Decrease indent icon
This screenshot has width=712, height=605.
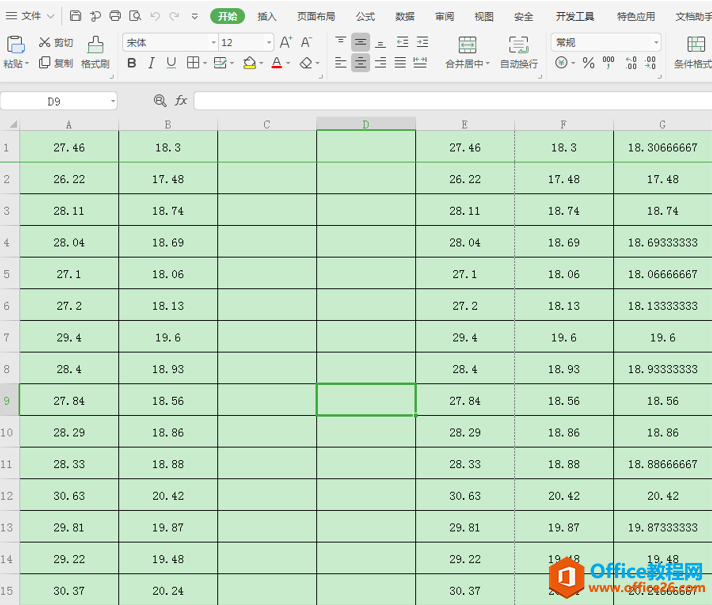tap(402, 42)
